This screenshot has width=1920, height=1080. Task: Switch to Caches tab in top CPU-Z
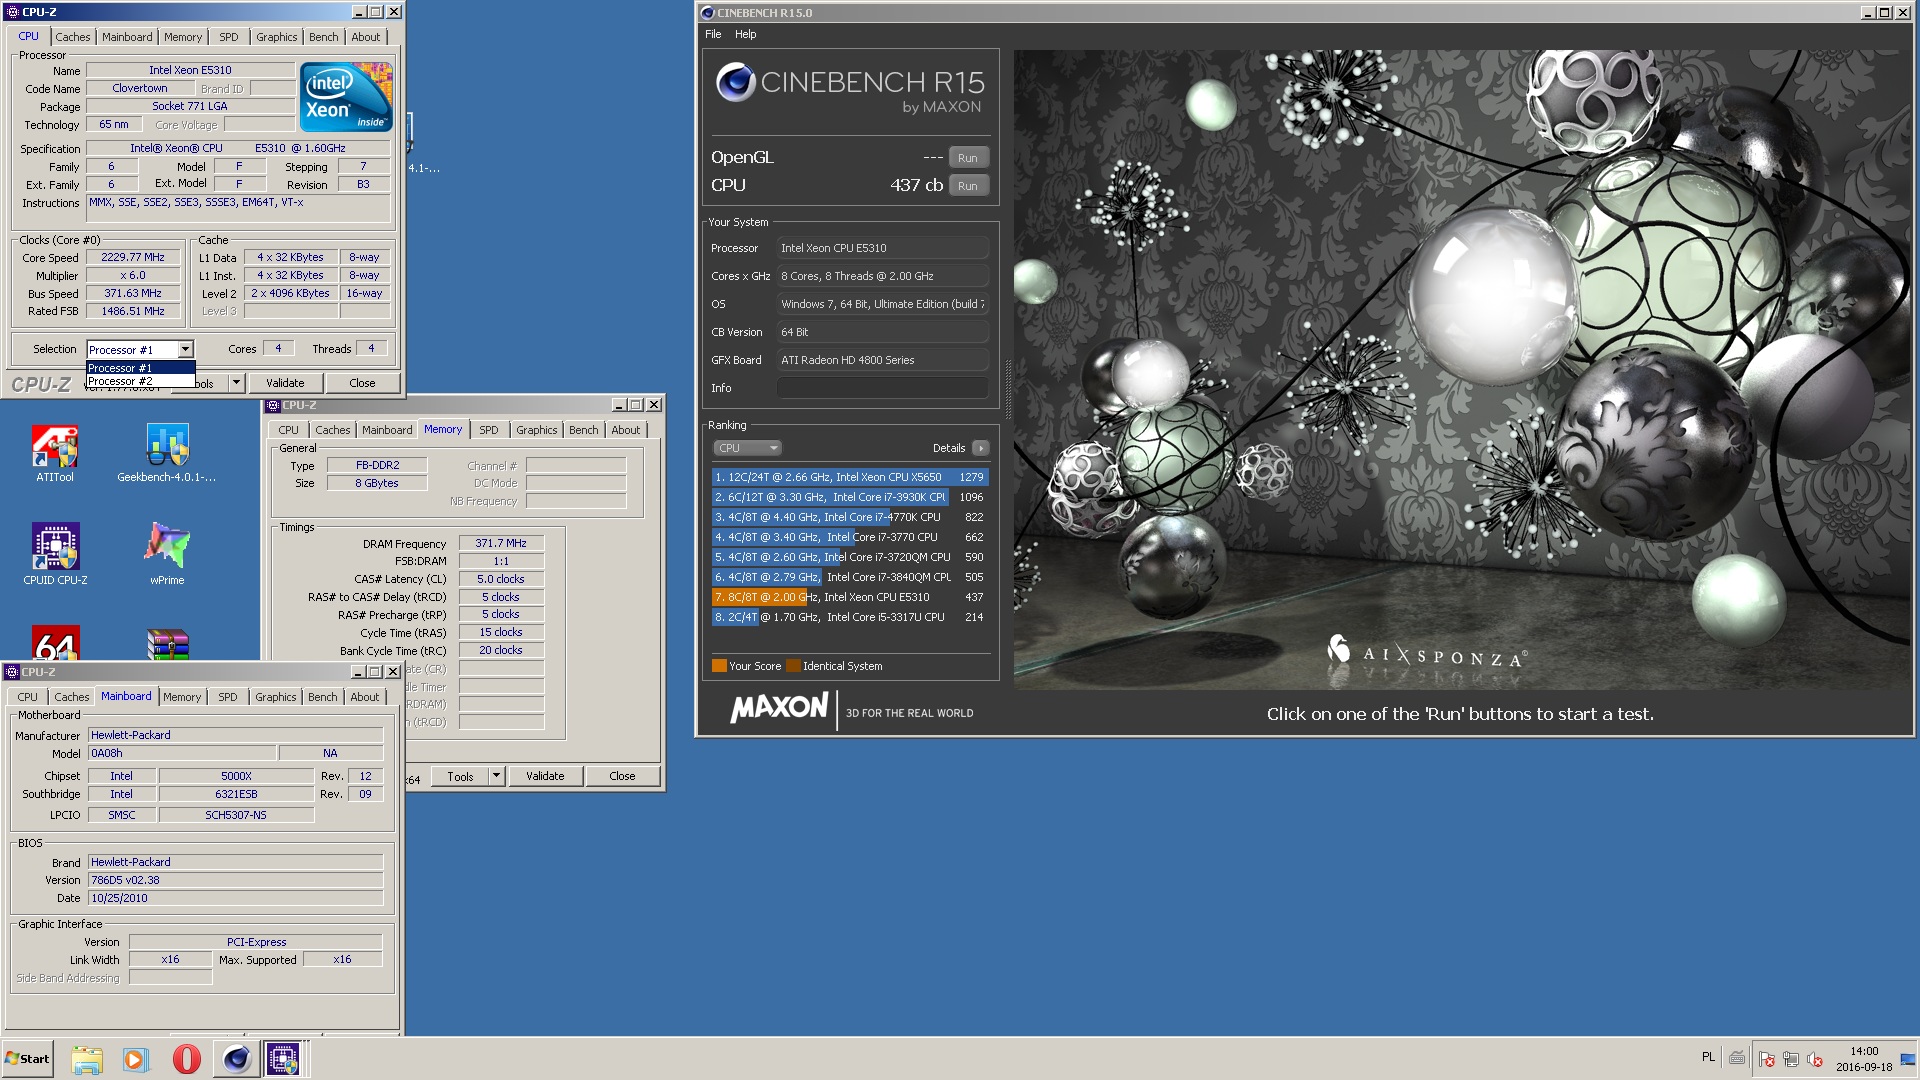pos(72,37)
